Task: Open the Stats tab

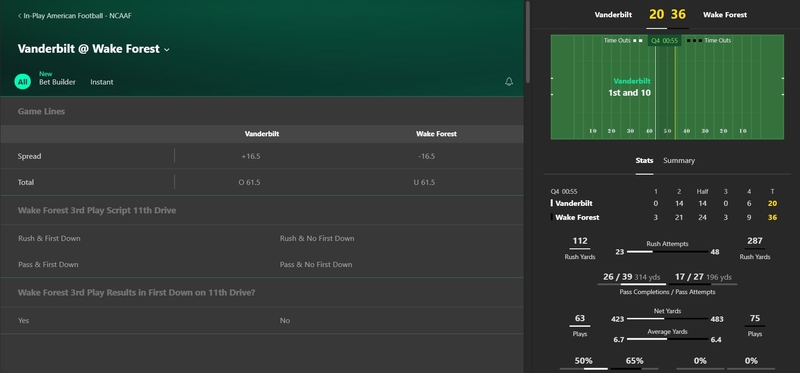Action: pyautogui.click(x=644, y=161)
